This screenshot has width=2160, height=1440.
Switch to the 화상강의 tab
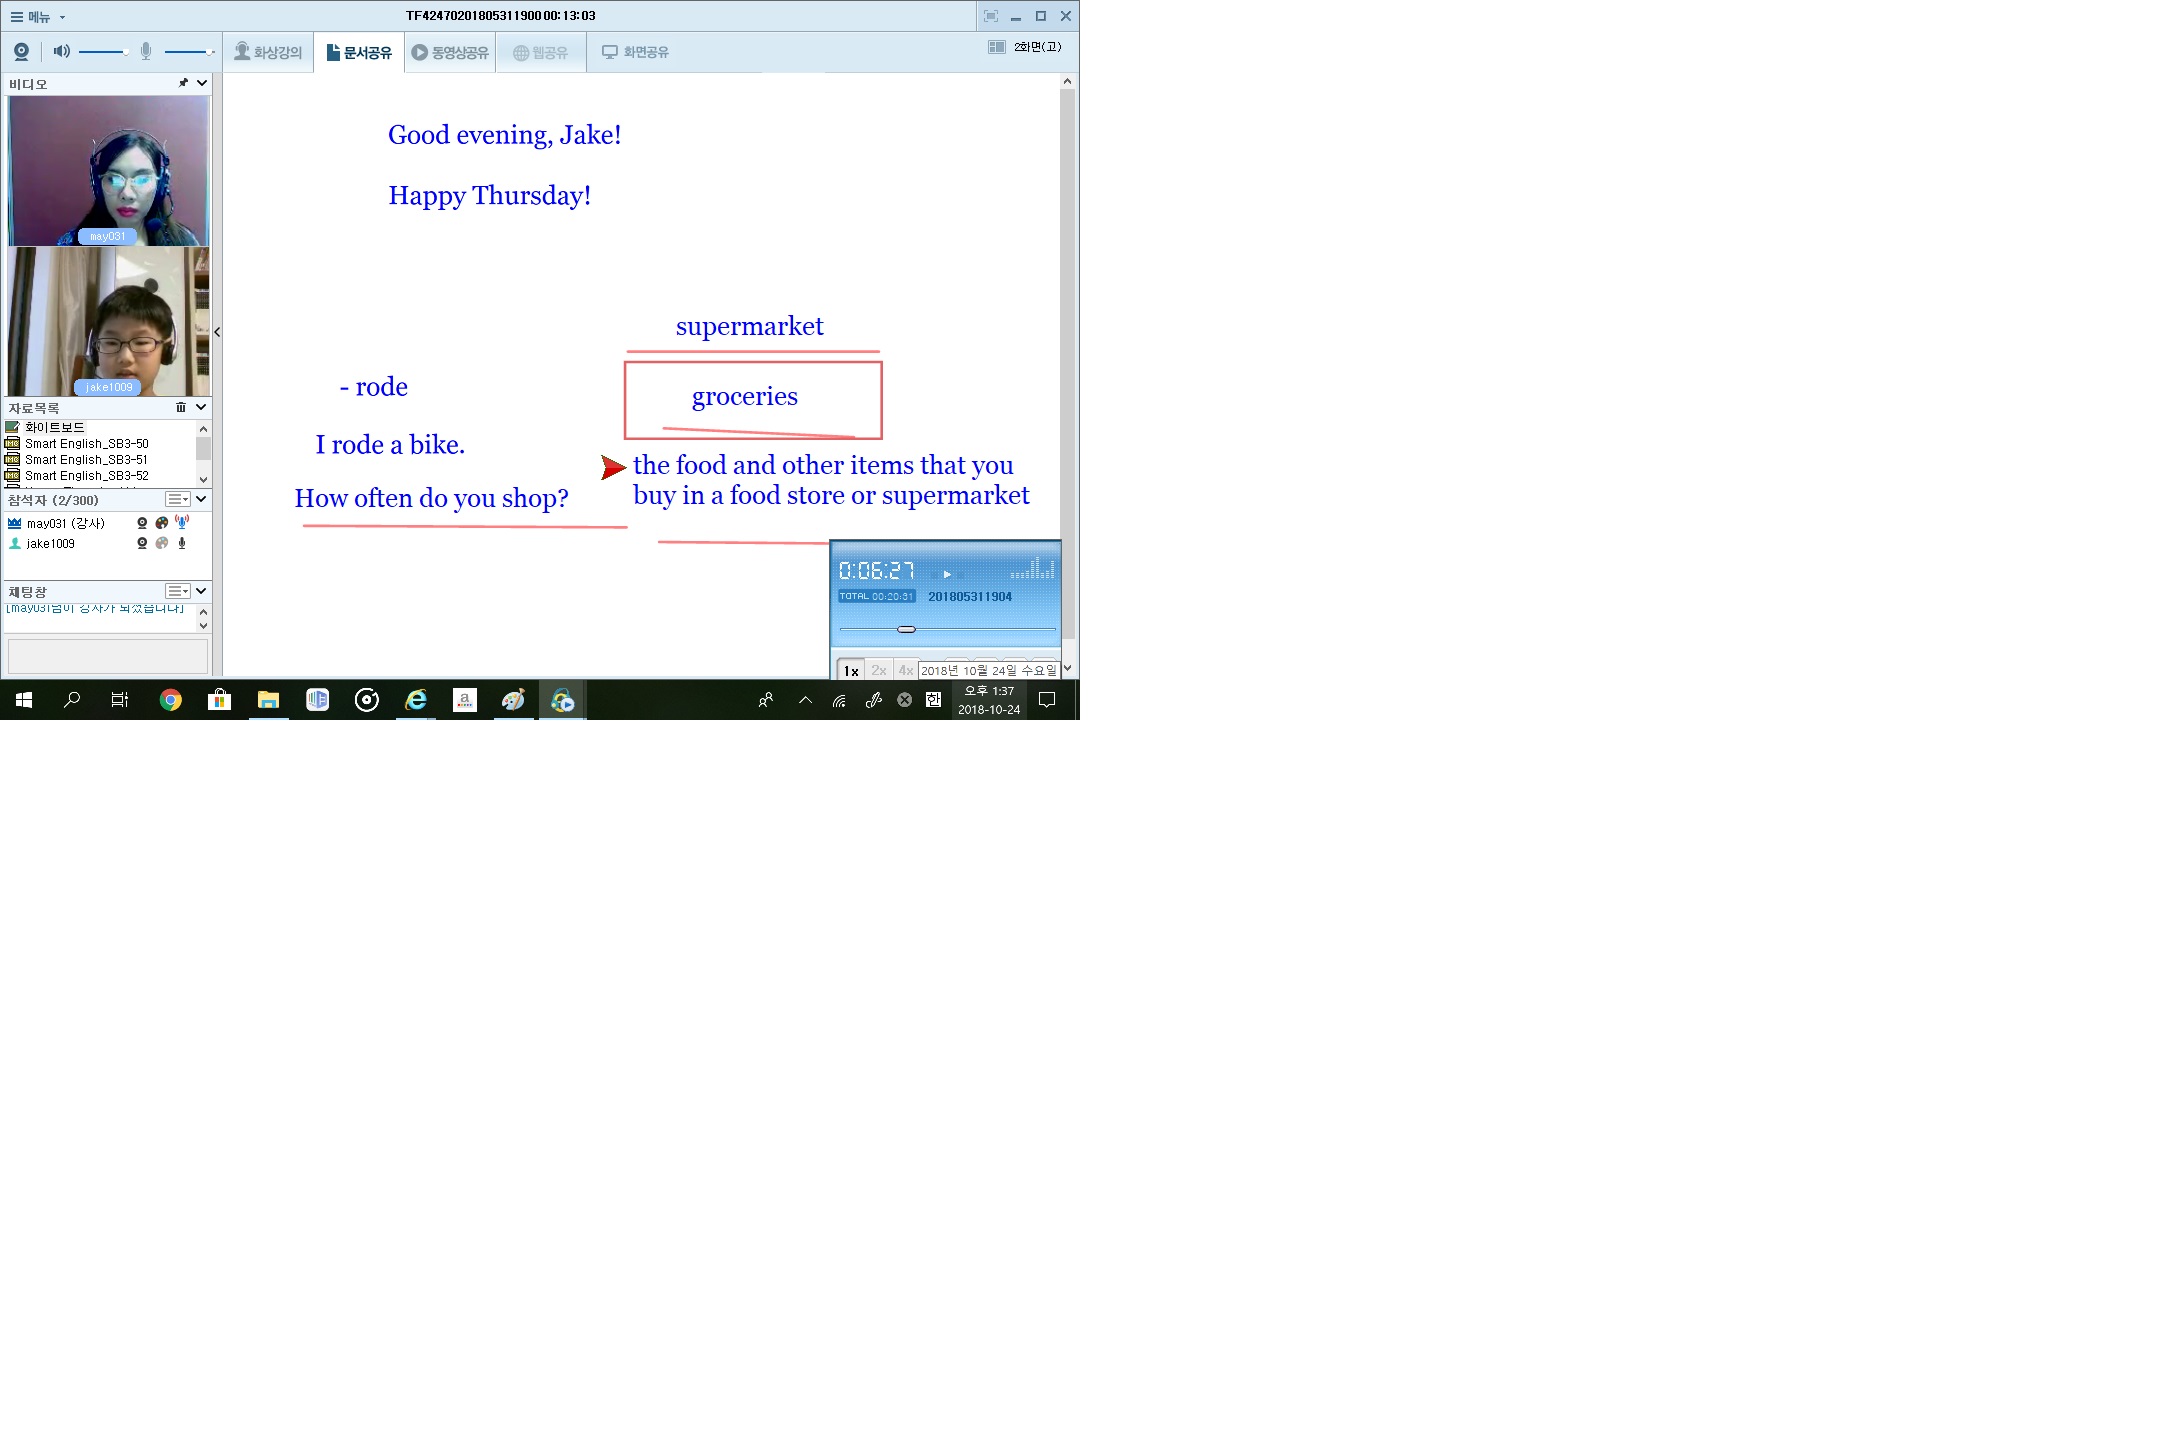(x=268, y=52)
